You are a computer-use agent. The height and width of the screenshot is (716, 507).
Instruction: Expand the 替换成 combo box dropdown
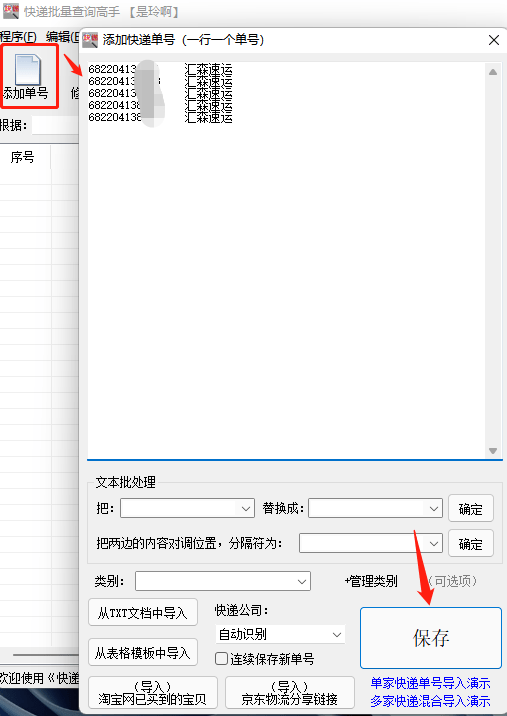pyautogui.click(x=433, y=509)
